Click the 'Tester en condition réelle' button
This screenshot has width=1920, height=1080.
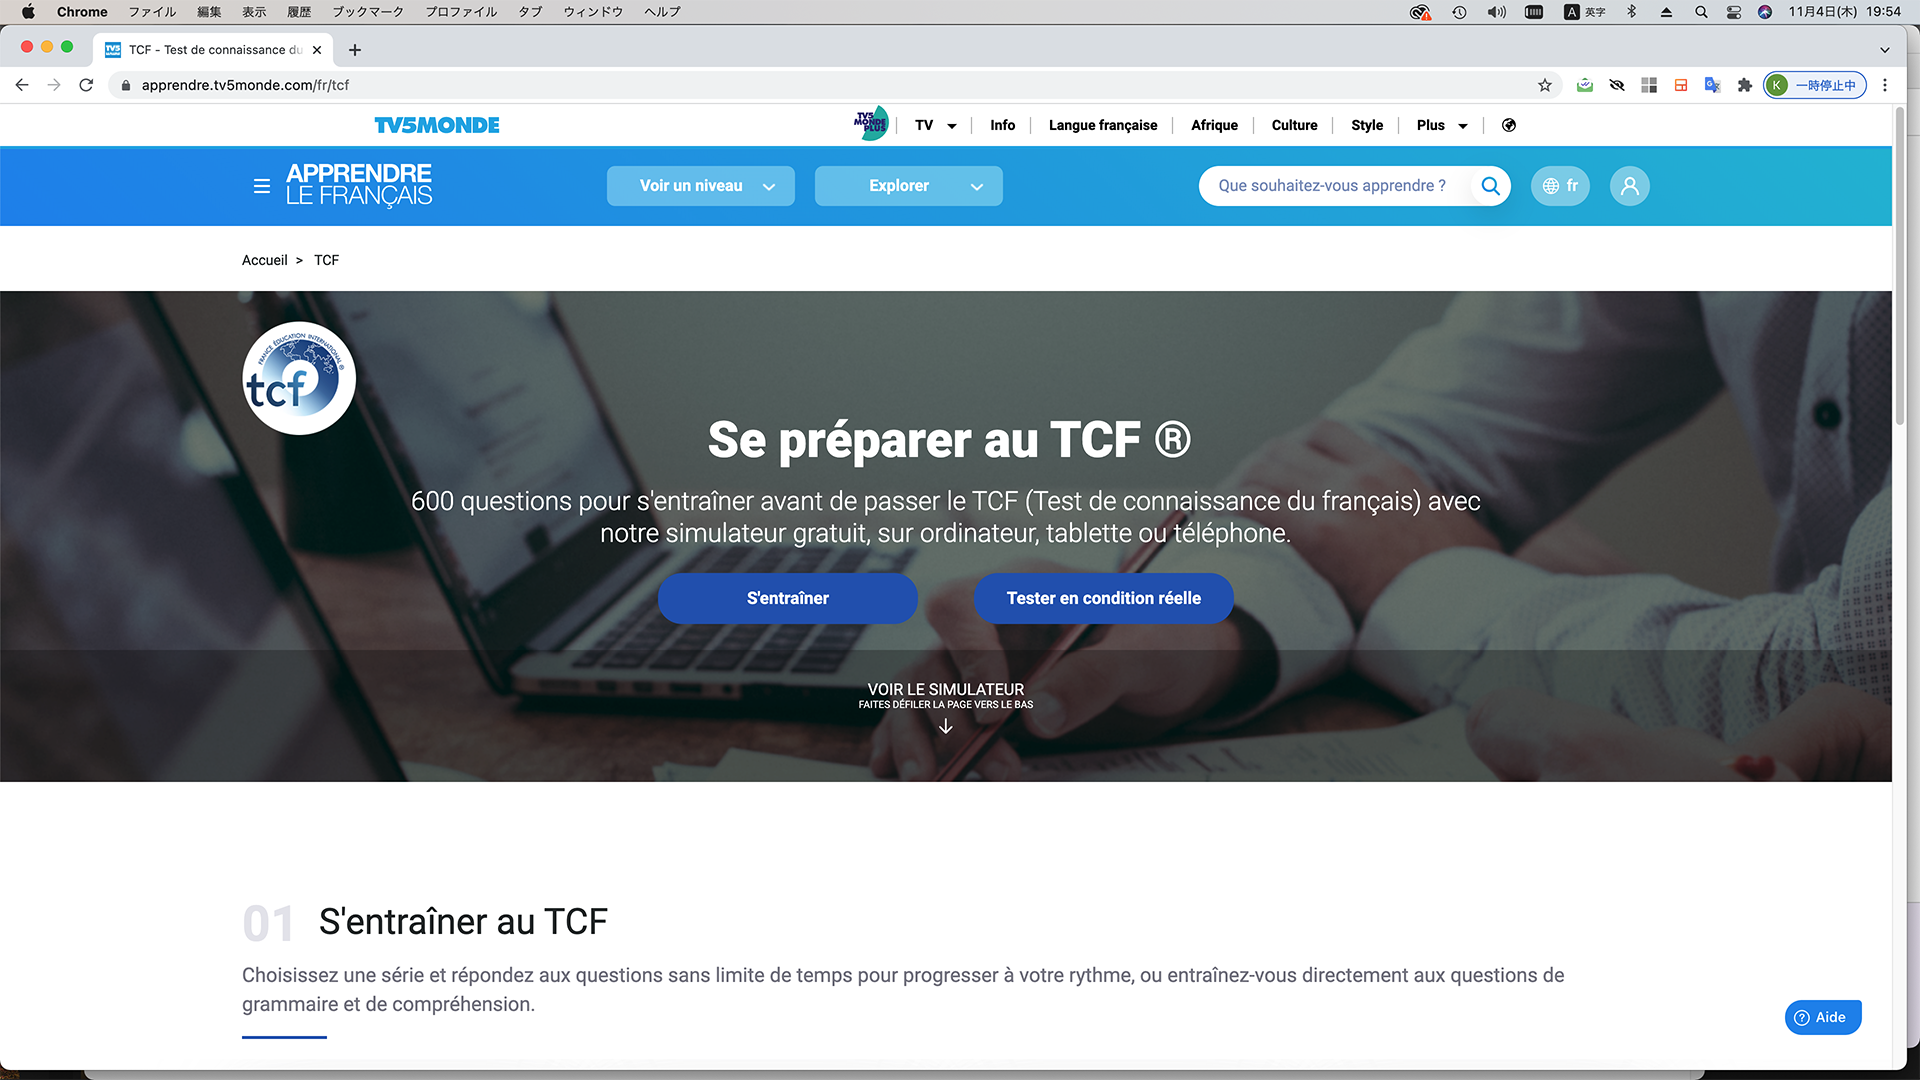click(1104, 597)
